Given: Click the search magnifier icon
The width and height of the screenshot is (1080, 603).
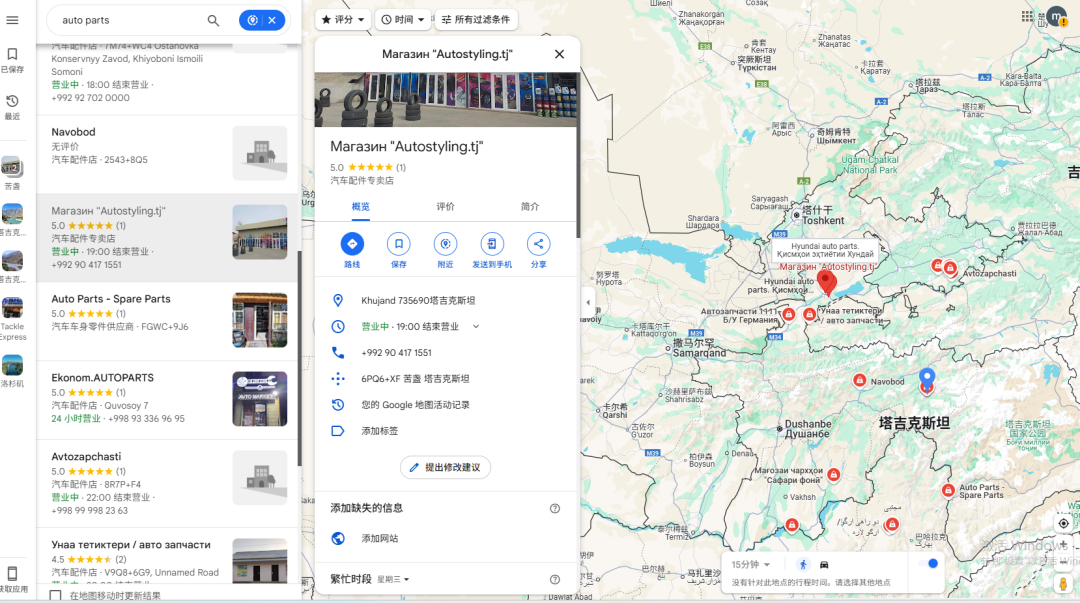Looking at the screenshot, I should point(214,21).
